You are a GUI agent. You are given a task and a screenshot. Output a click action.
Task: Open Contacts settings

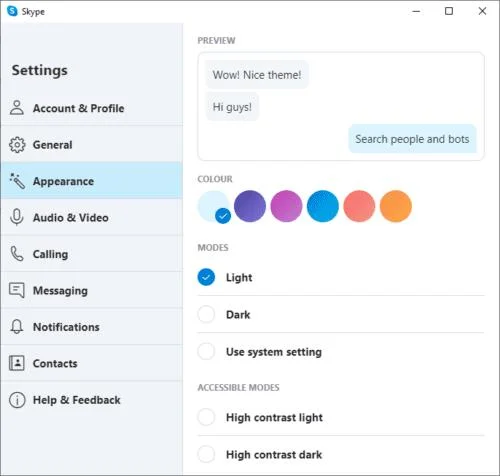point(92,363)
